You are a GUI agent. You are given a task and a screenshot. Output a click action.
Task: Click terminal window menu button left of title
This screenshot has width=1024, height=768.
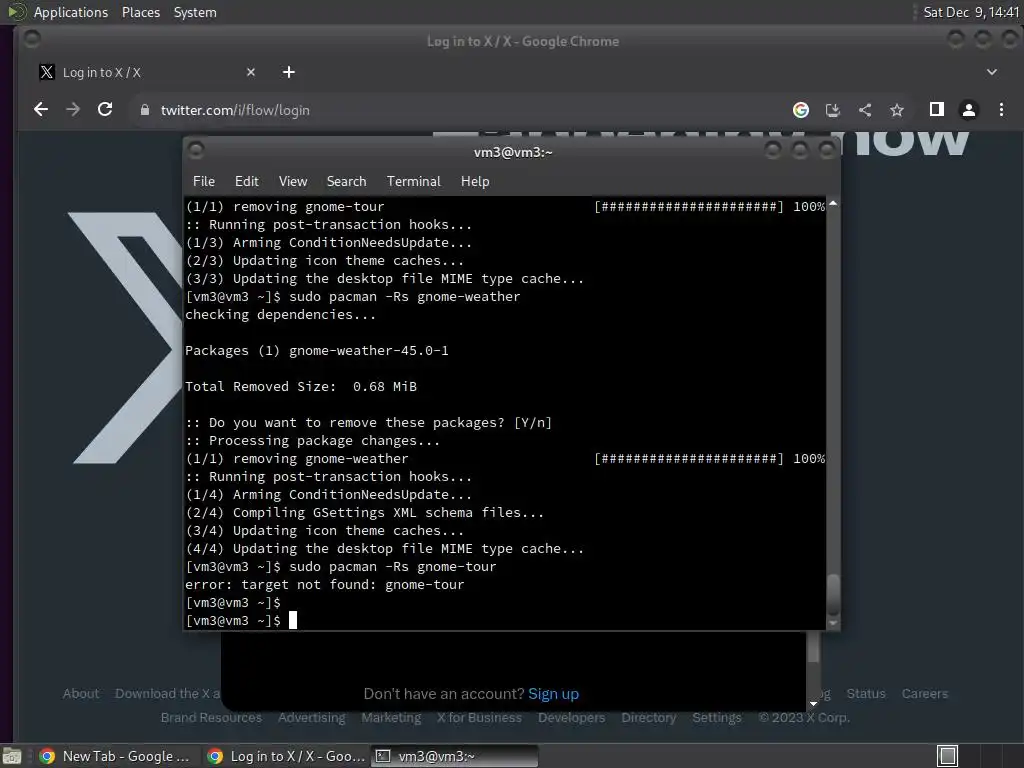196,151
